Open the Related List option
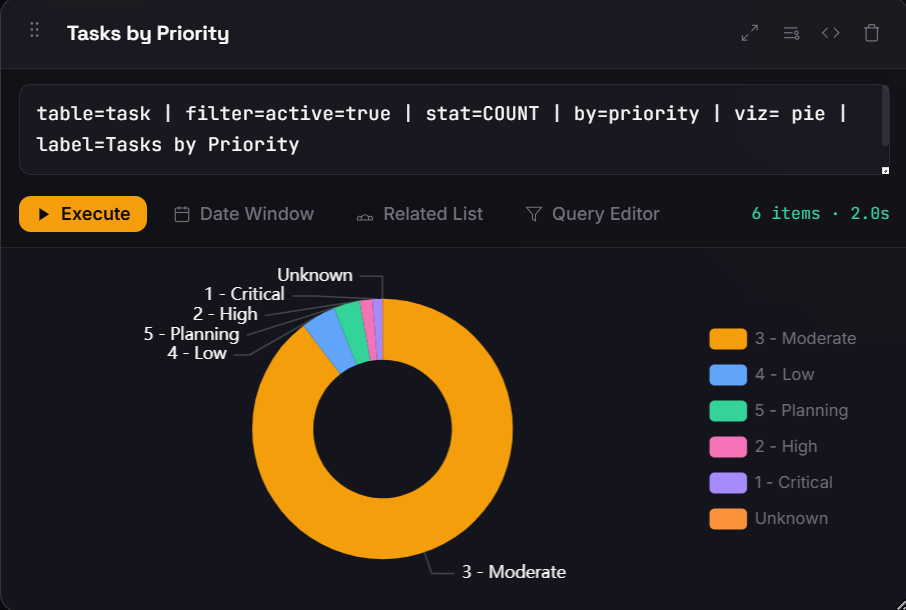Screen dimensions: 906x610 click(x=419, y=214)
